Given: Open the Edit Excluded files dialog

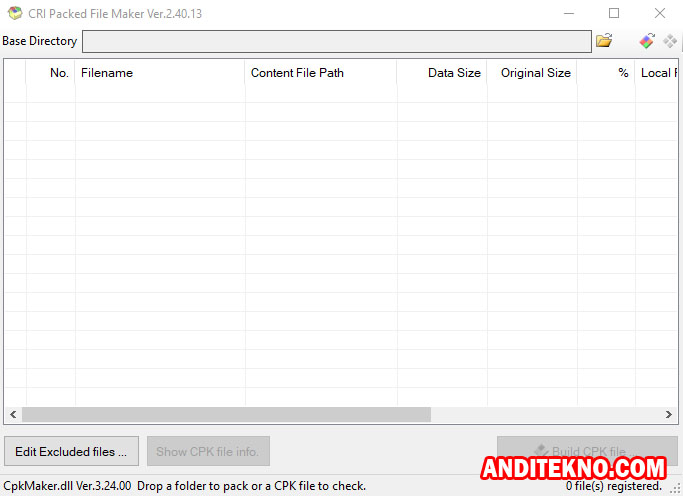Looking at the screenshot, I should [x=71, y=451].
